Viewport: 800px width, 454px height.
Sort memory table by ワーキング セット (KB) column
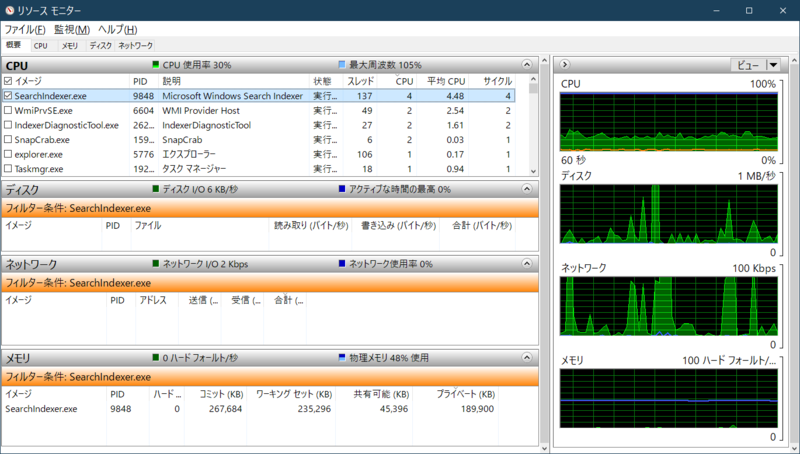click(x=293, y=394)
